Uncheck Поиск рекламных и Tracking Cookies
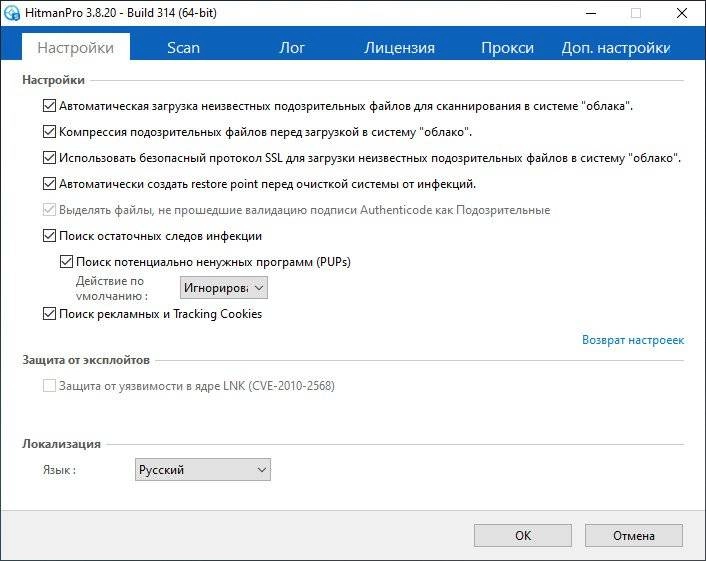Screen dimensions: 706x561 coord(49,314)
